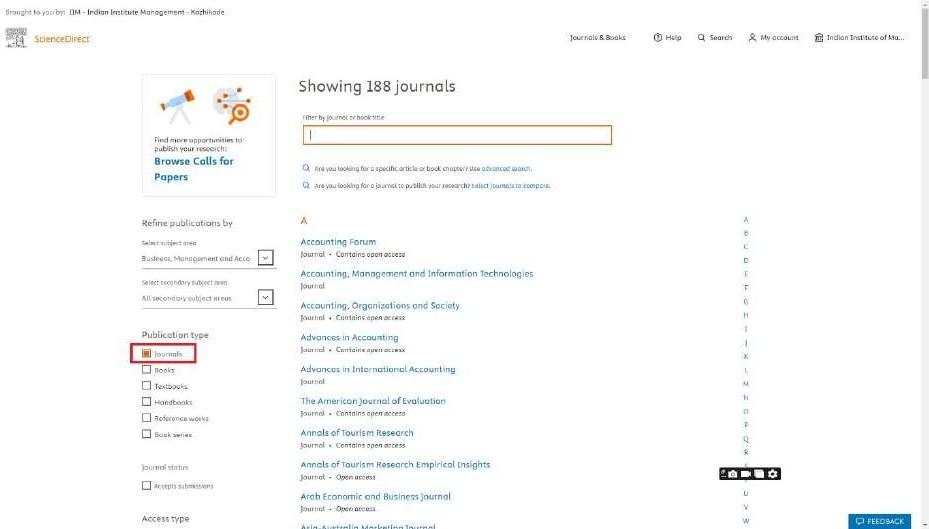
Task: Click the Feedback button
Action: click(x=880, y=521)
